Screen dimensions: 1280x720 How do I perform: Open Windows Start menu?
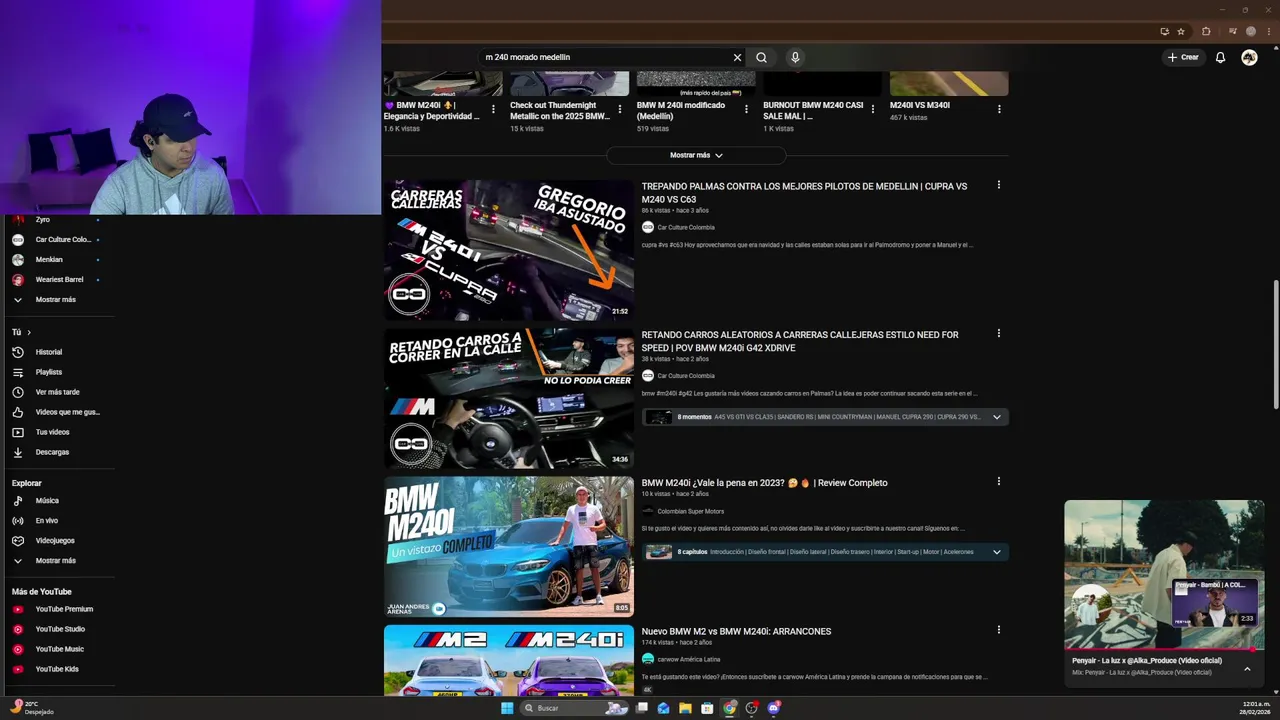[507, 708]
